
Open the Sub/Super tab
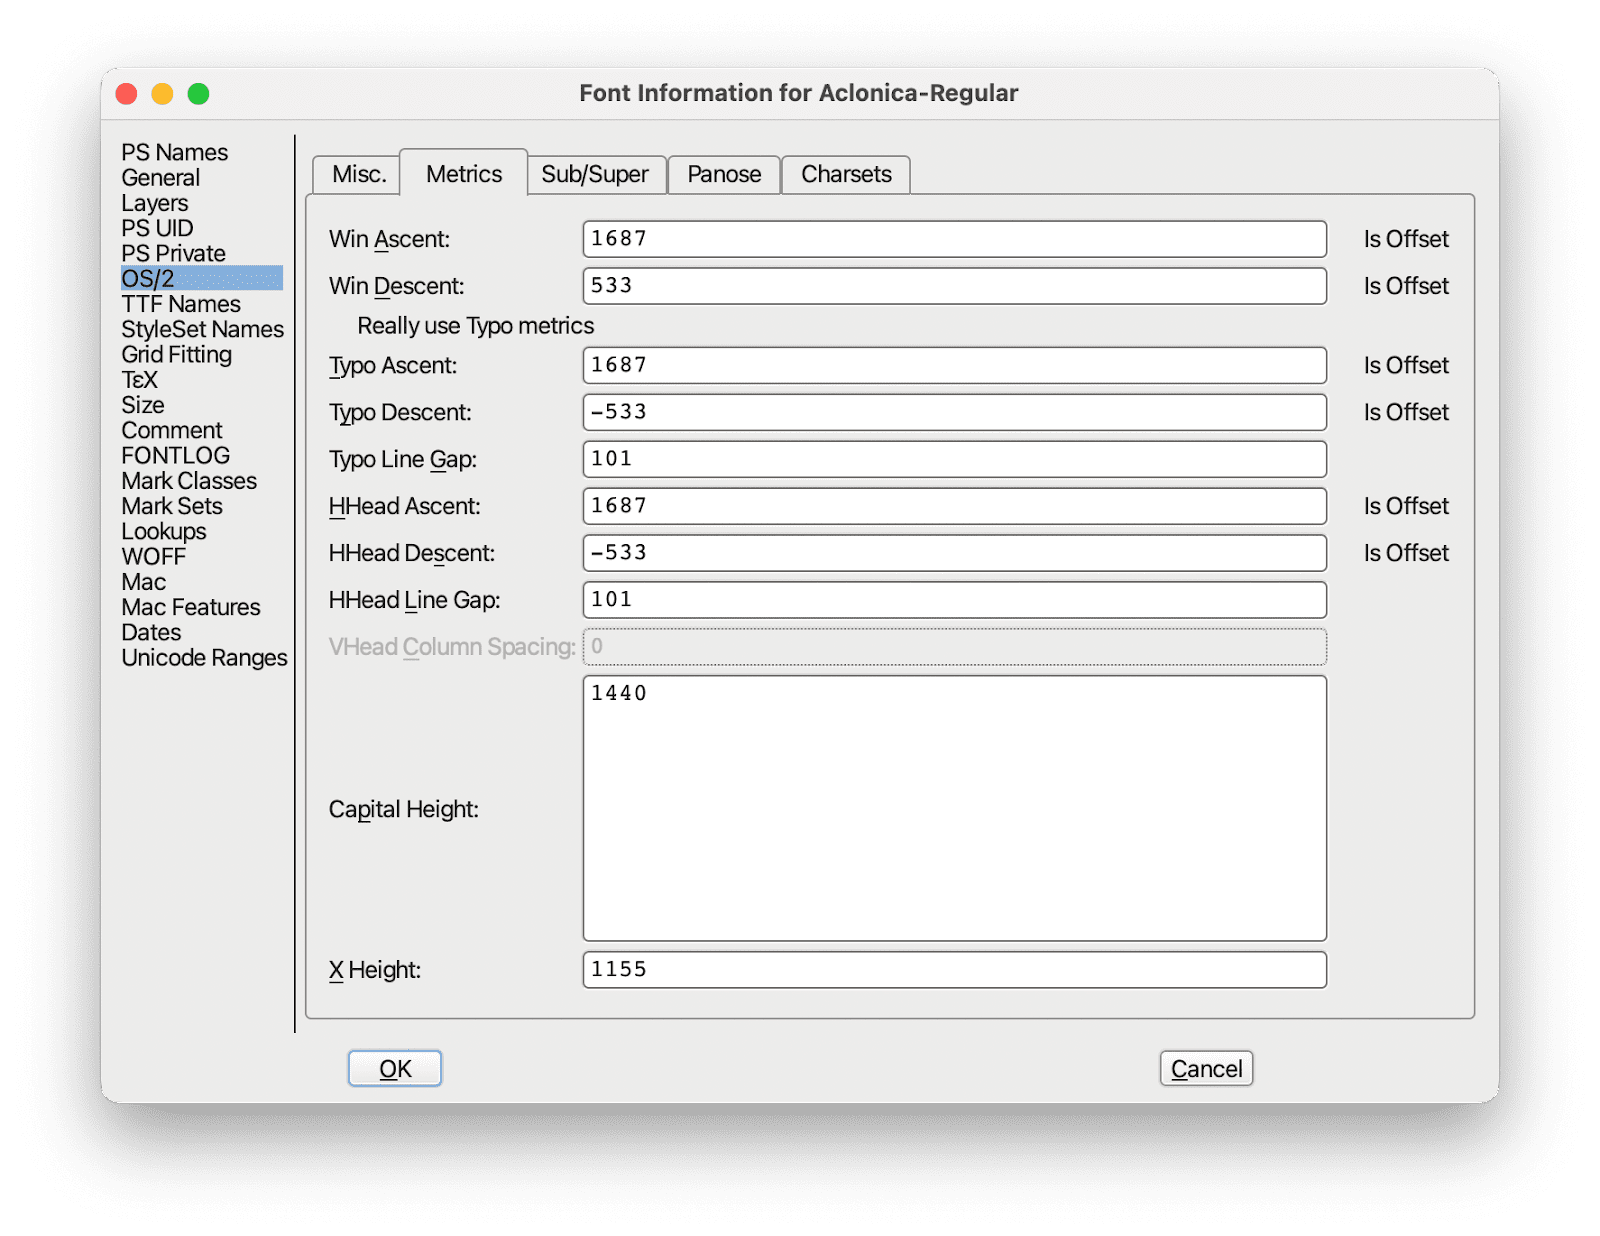(597, 174)
